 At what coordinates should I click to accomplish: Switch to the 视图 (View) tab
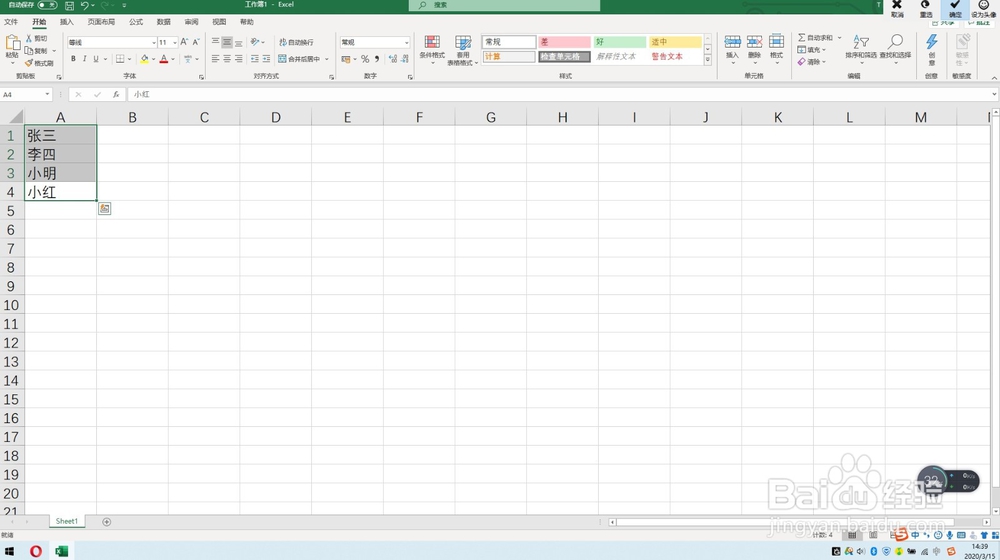(219, 22)
